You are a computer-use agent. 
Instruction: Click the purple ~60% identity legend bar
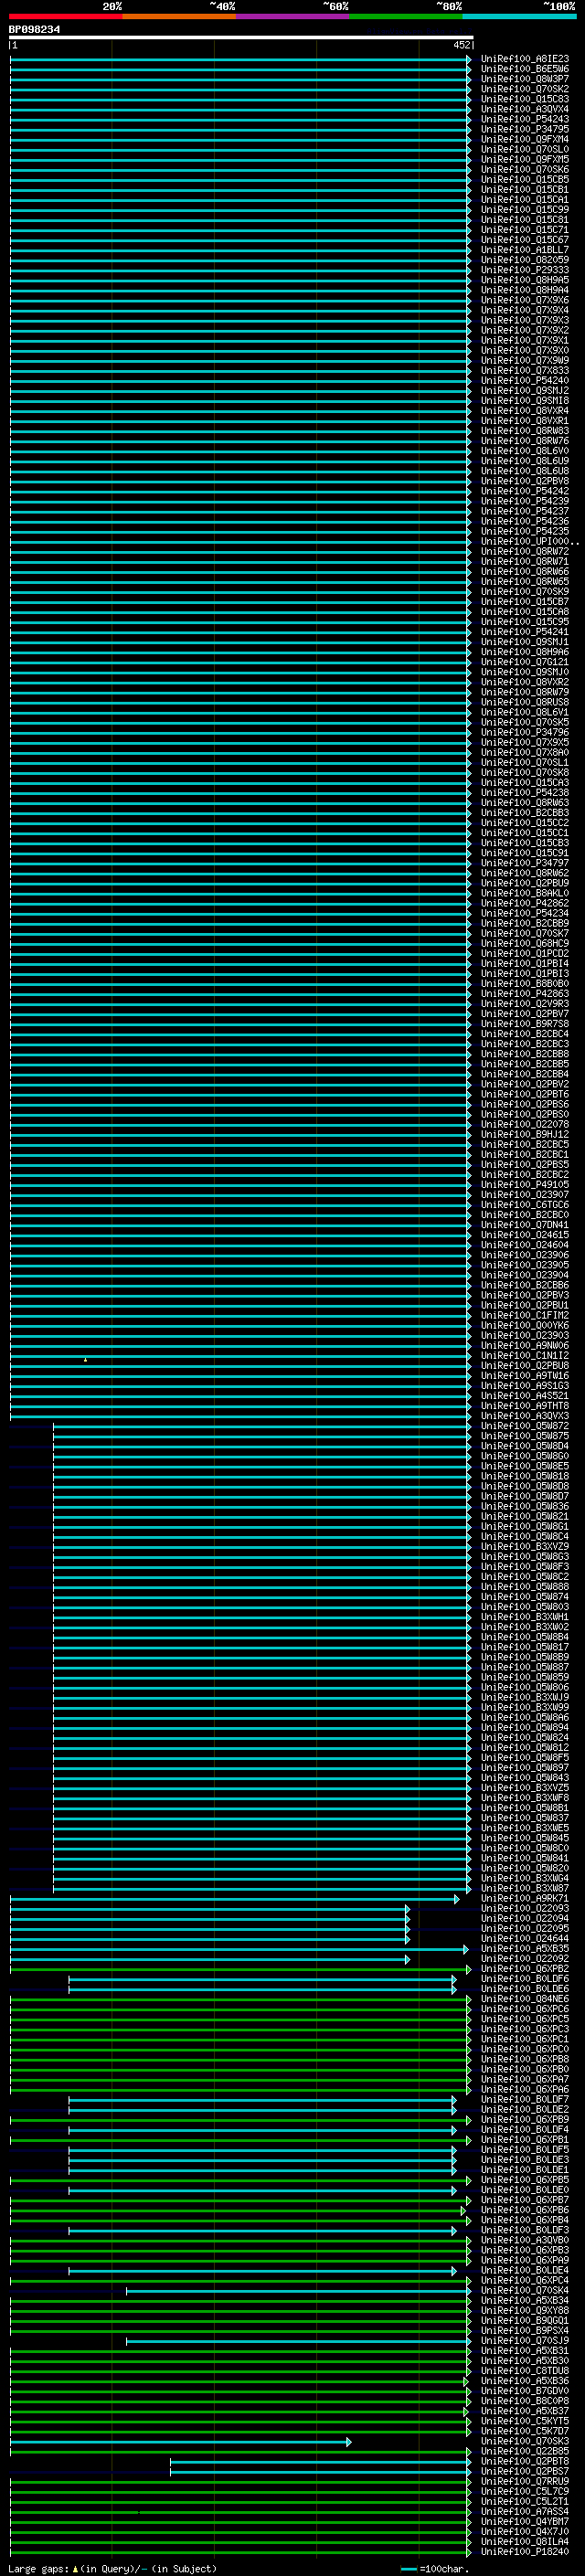click(293, 16)
